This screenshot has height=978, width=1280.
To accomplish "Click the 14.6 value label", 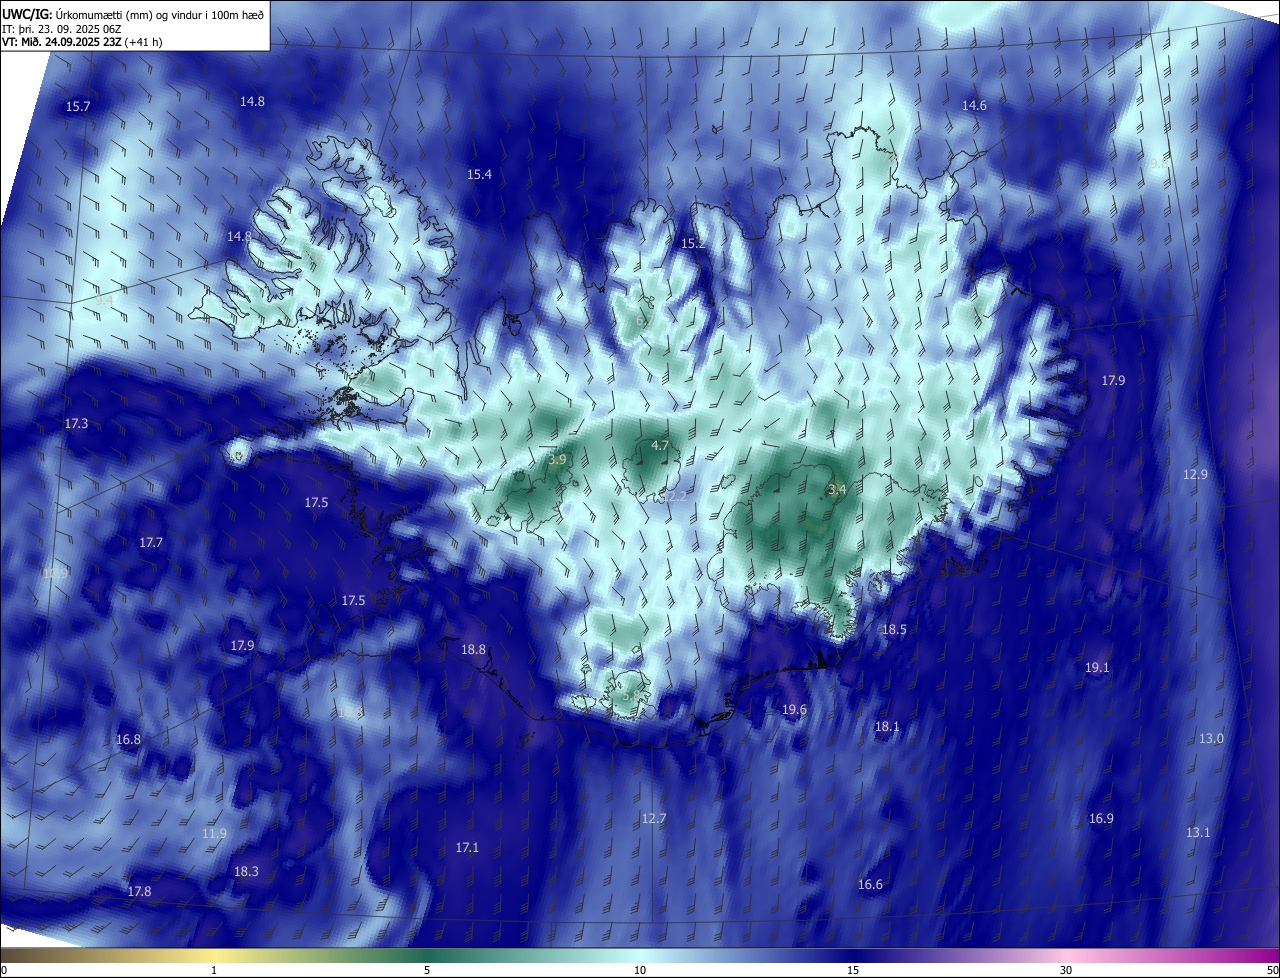I will point(974,105).
